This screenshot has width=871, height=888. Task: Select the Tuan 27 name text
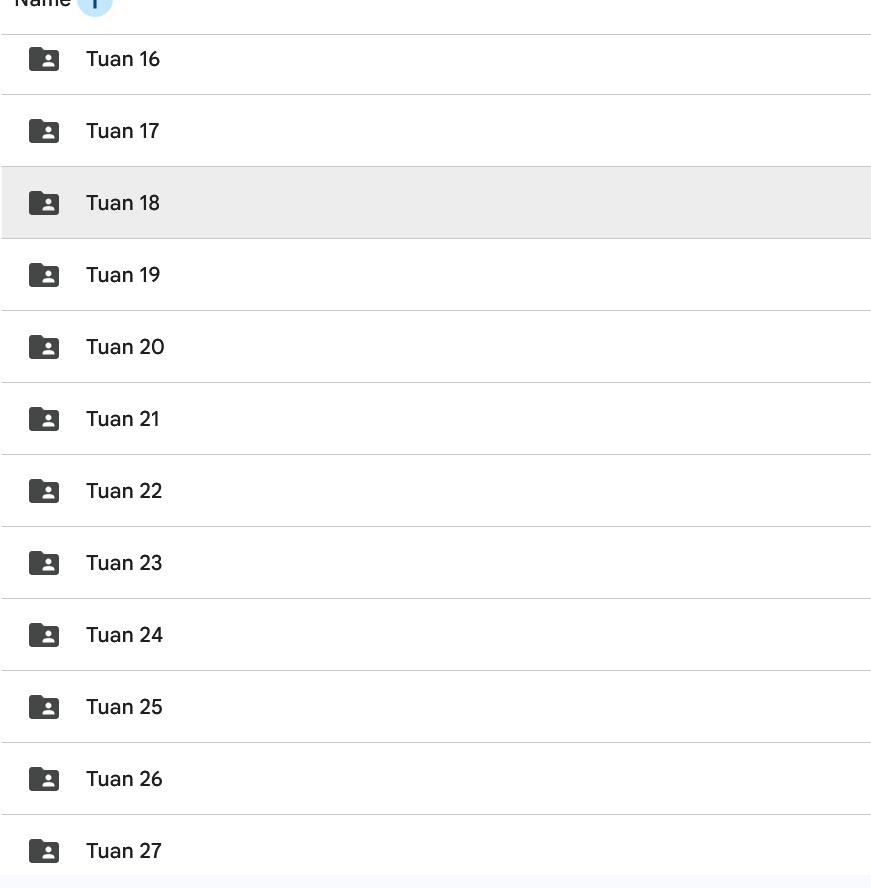coord(124,851)
